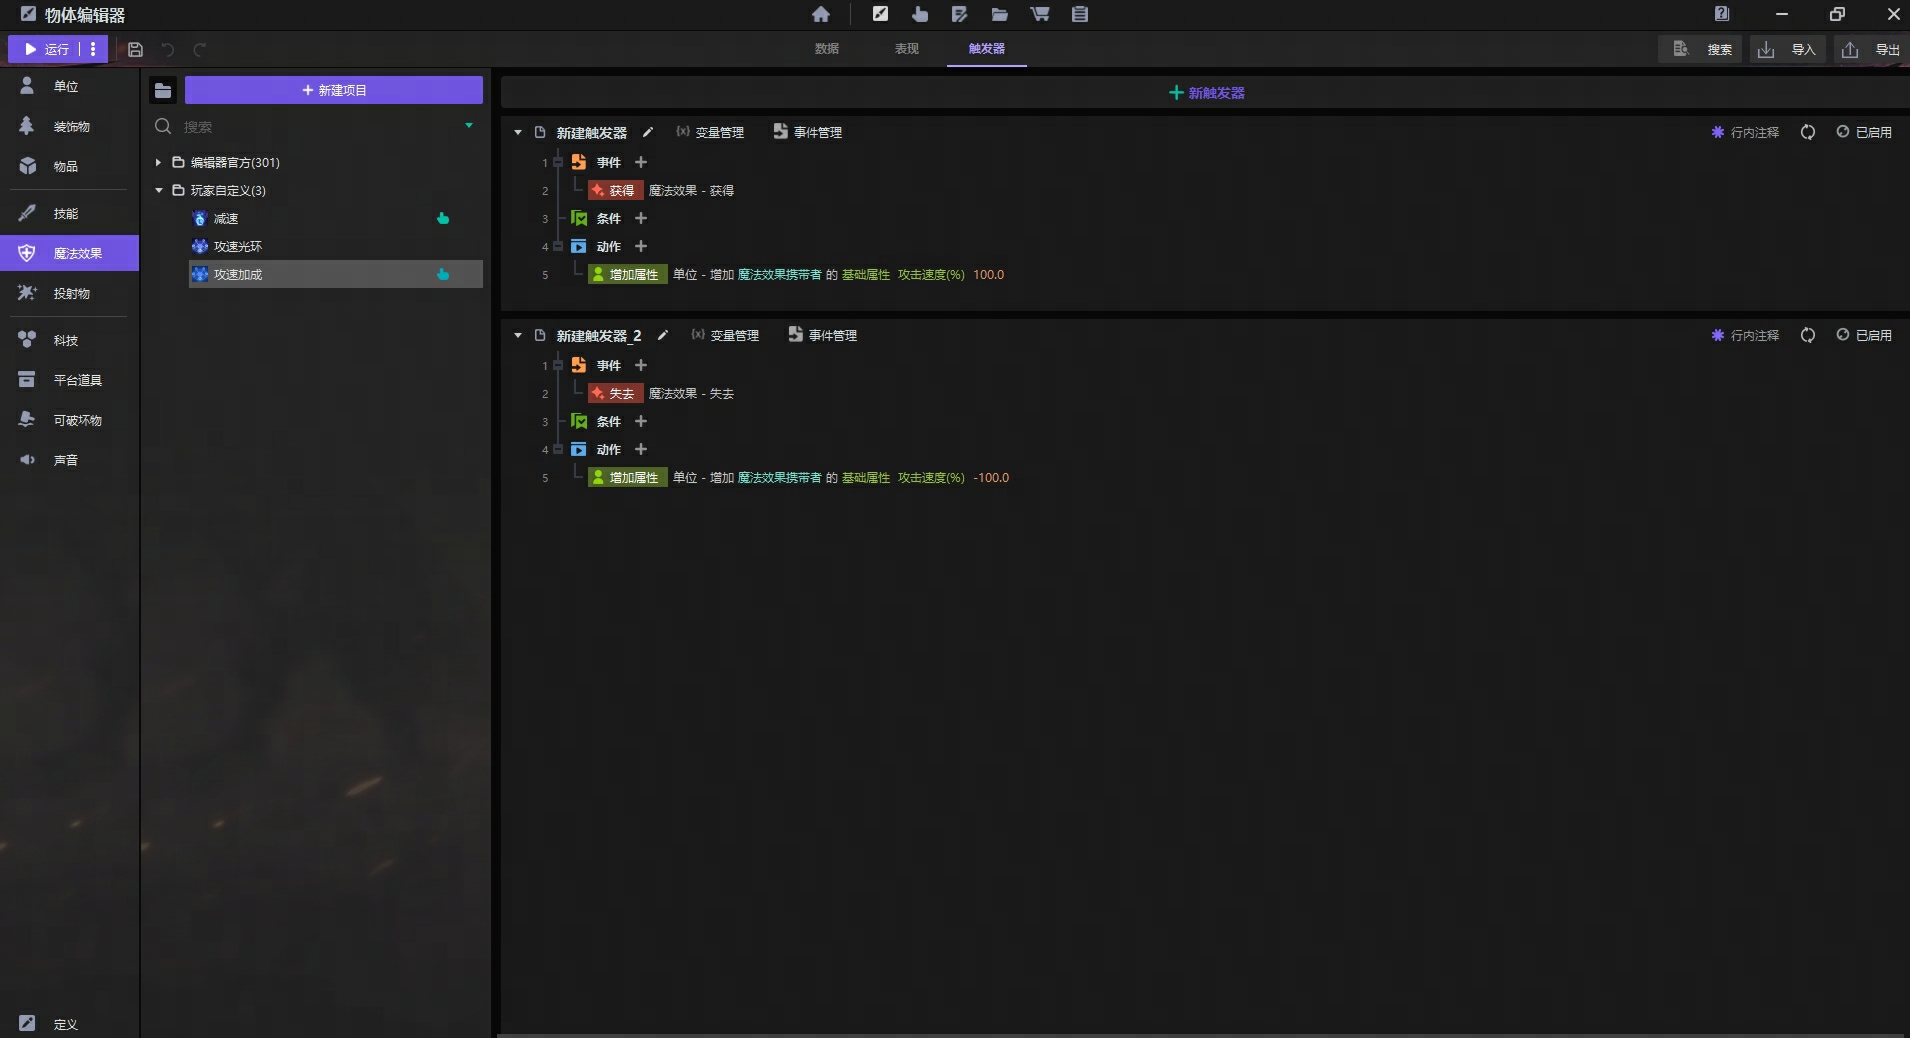Open 变量管理 for 新建触发器_2
1910x1038 pixels.
tap(725, 335)
